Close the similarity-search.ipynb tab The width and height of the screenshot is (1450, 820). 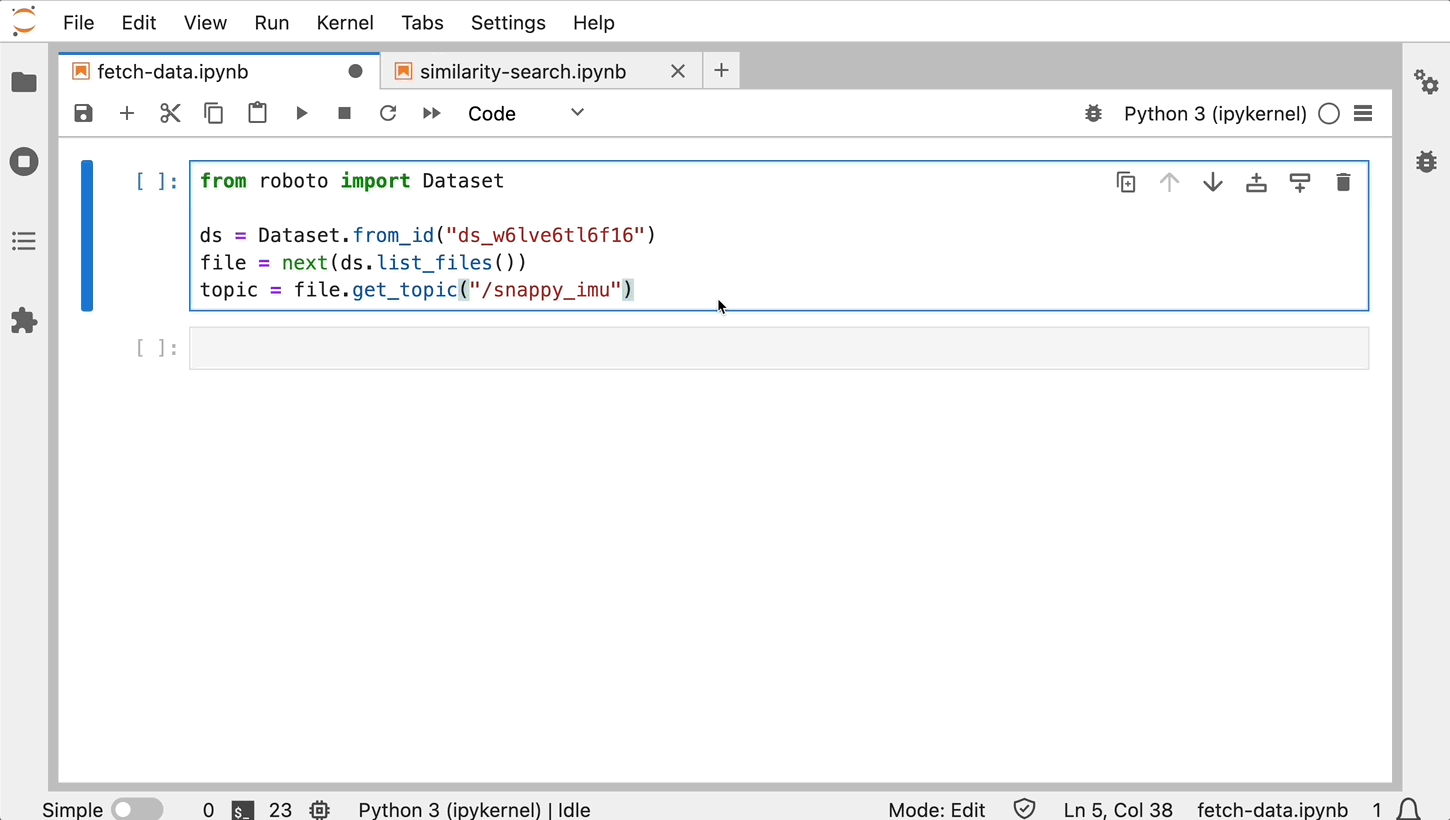677,71
